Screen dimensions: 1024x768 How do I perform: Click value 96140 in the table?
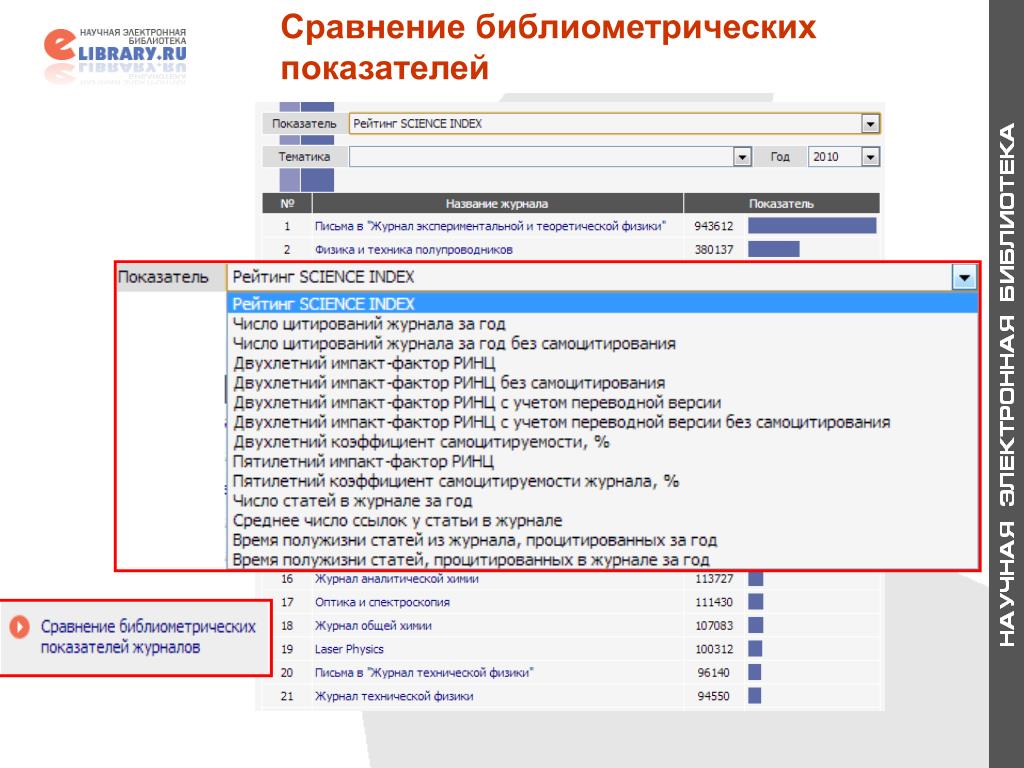point(713,673)
